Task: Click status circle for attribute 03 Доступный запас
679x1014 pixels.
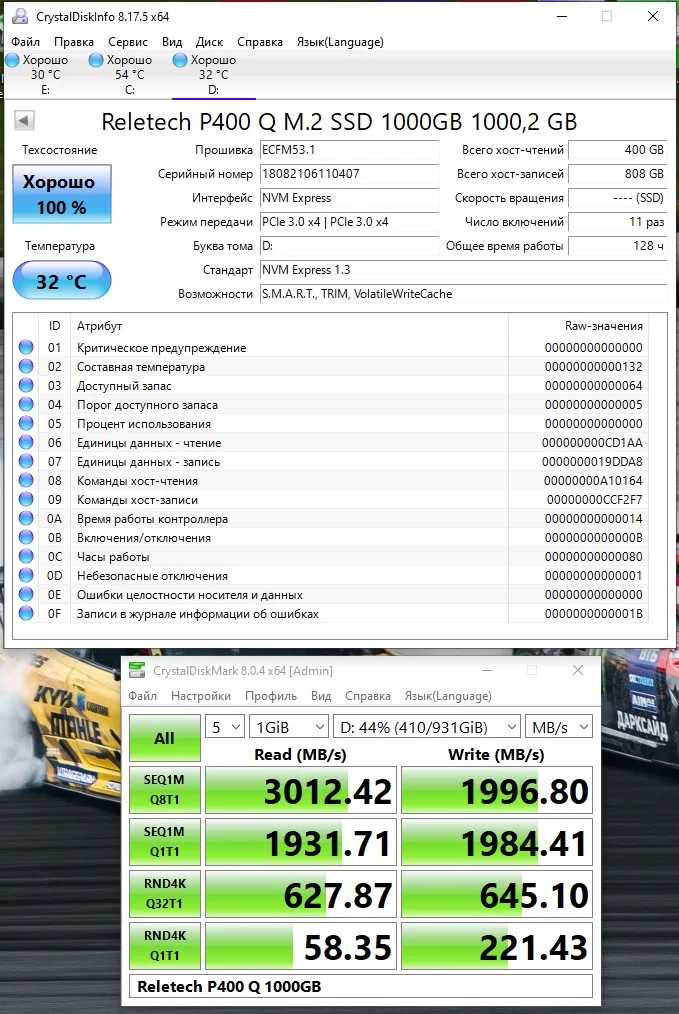Action: pos(26,385)
